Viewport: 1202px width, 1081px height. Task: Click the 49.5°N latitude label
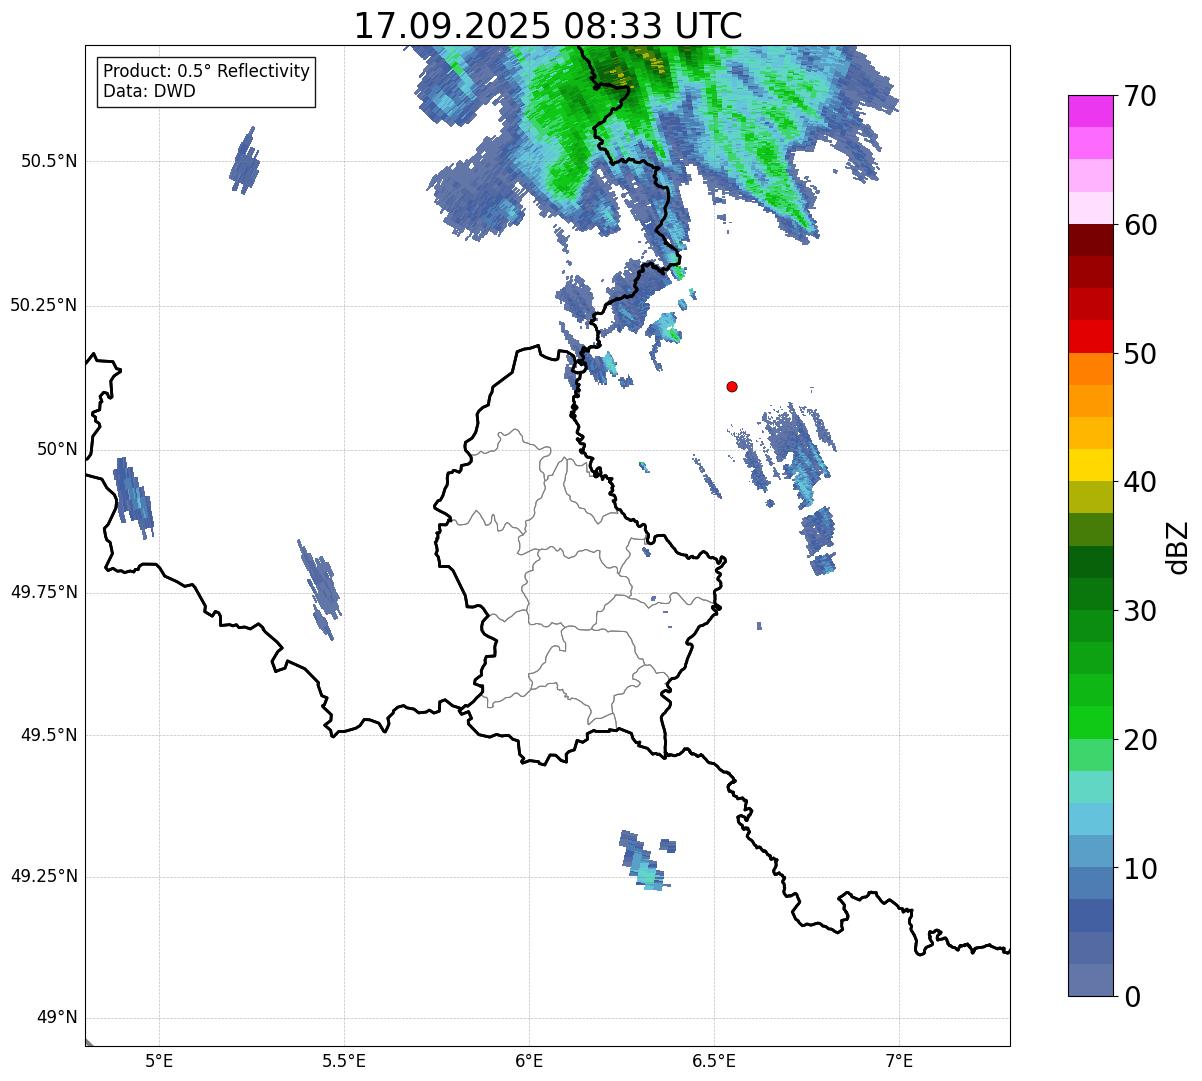(49, 735)
